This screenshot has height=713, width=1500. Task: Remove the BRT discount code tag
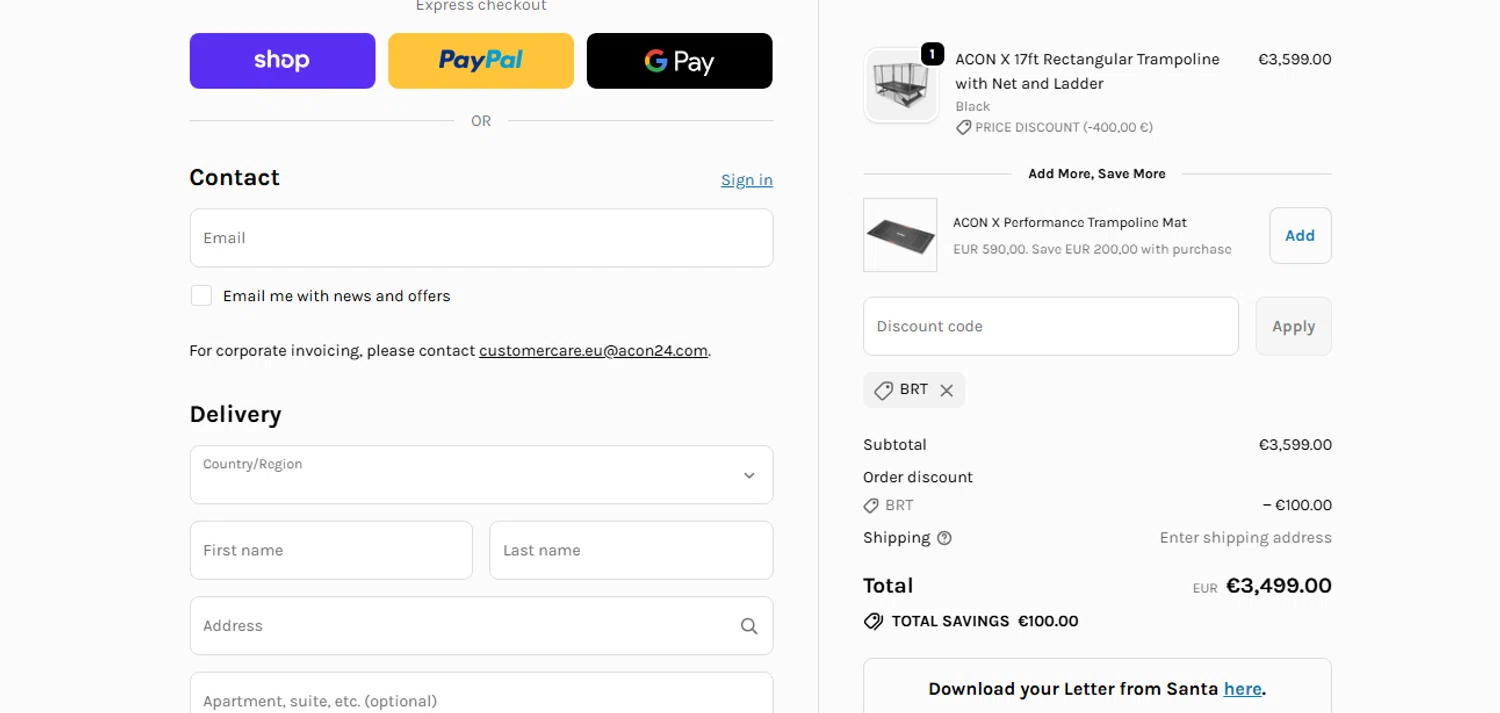[x=946, y=390]
